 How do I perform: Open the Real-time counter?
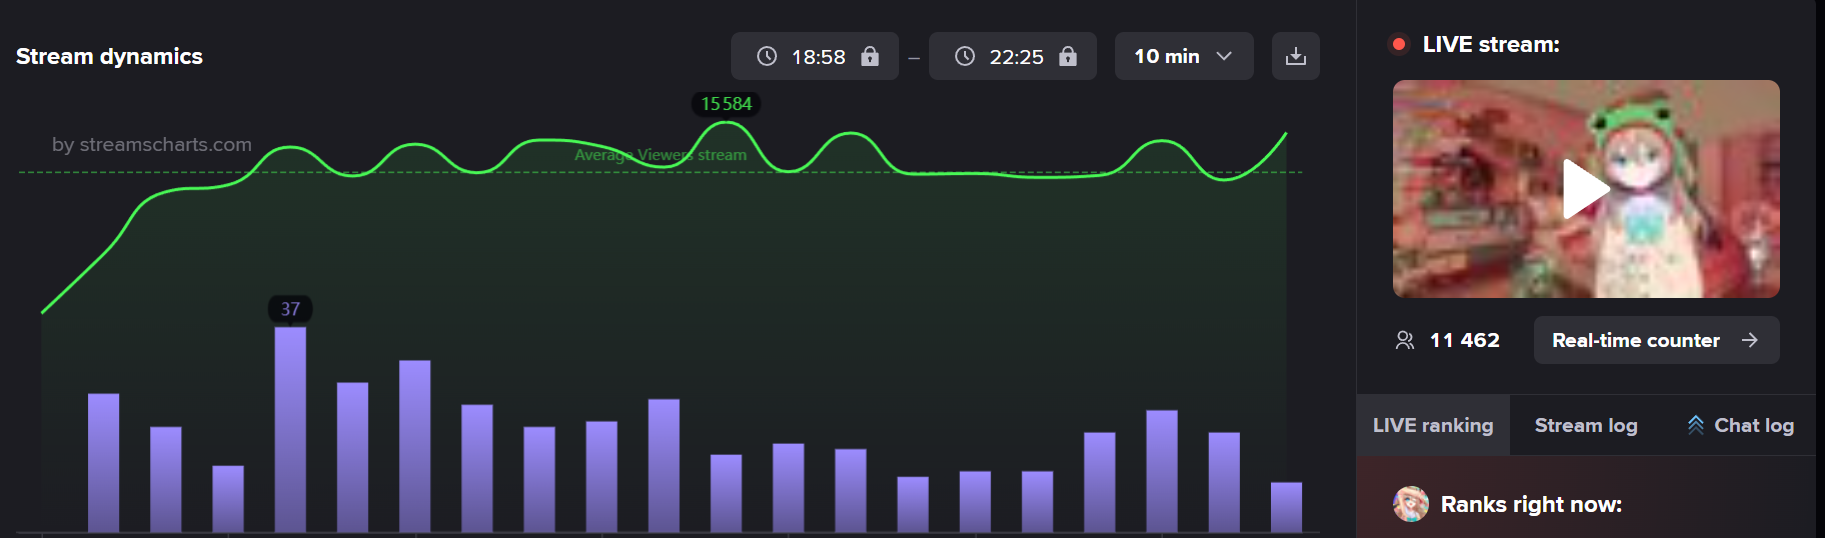[x=1656, y=340]
